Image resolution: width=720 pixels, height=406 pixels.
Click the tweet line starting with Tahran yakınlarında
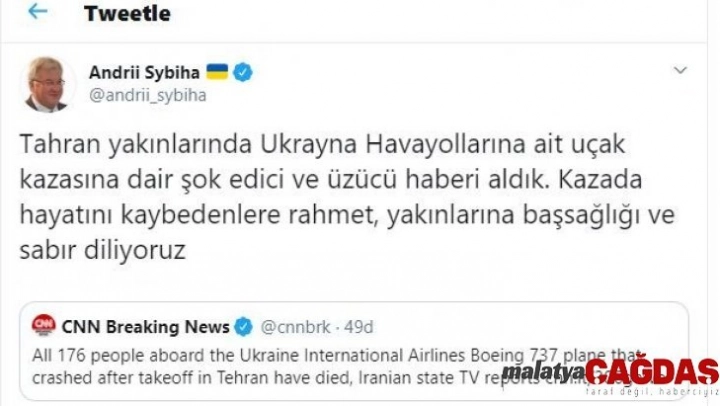[322, 145]
